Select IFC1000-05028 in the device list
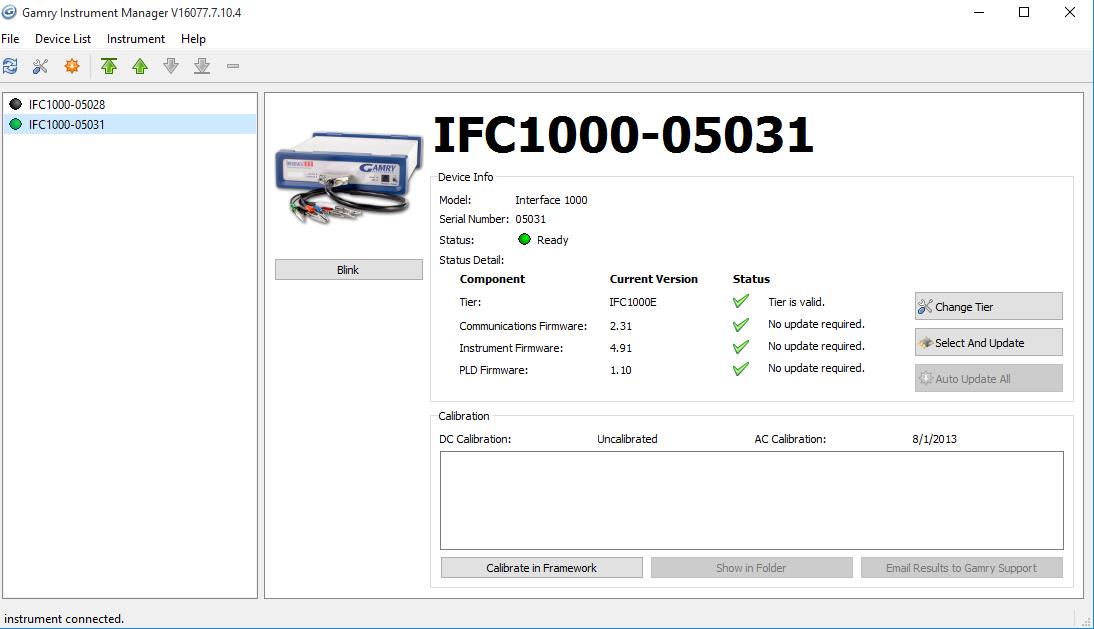The image size is (1094, 629). tap(66, 104)
